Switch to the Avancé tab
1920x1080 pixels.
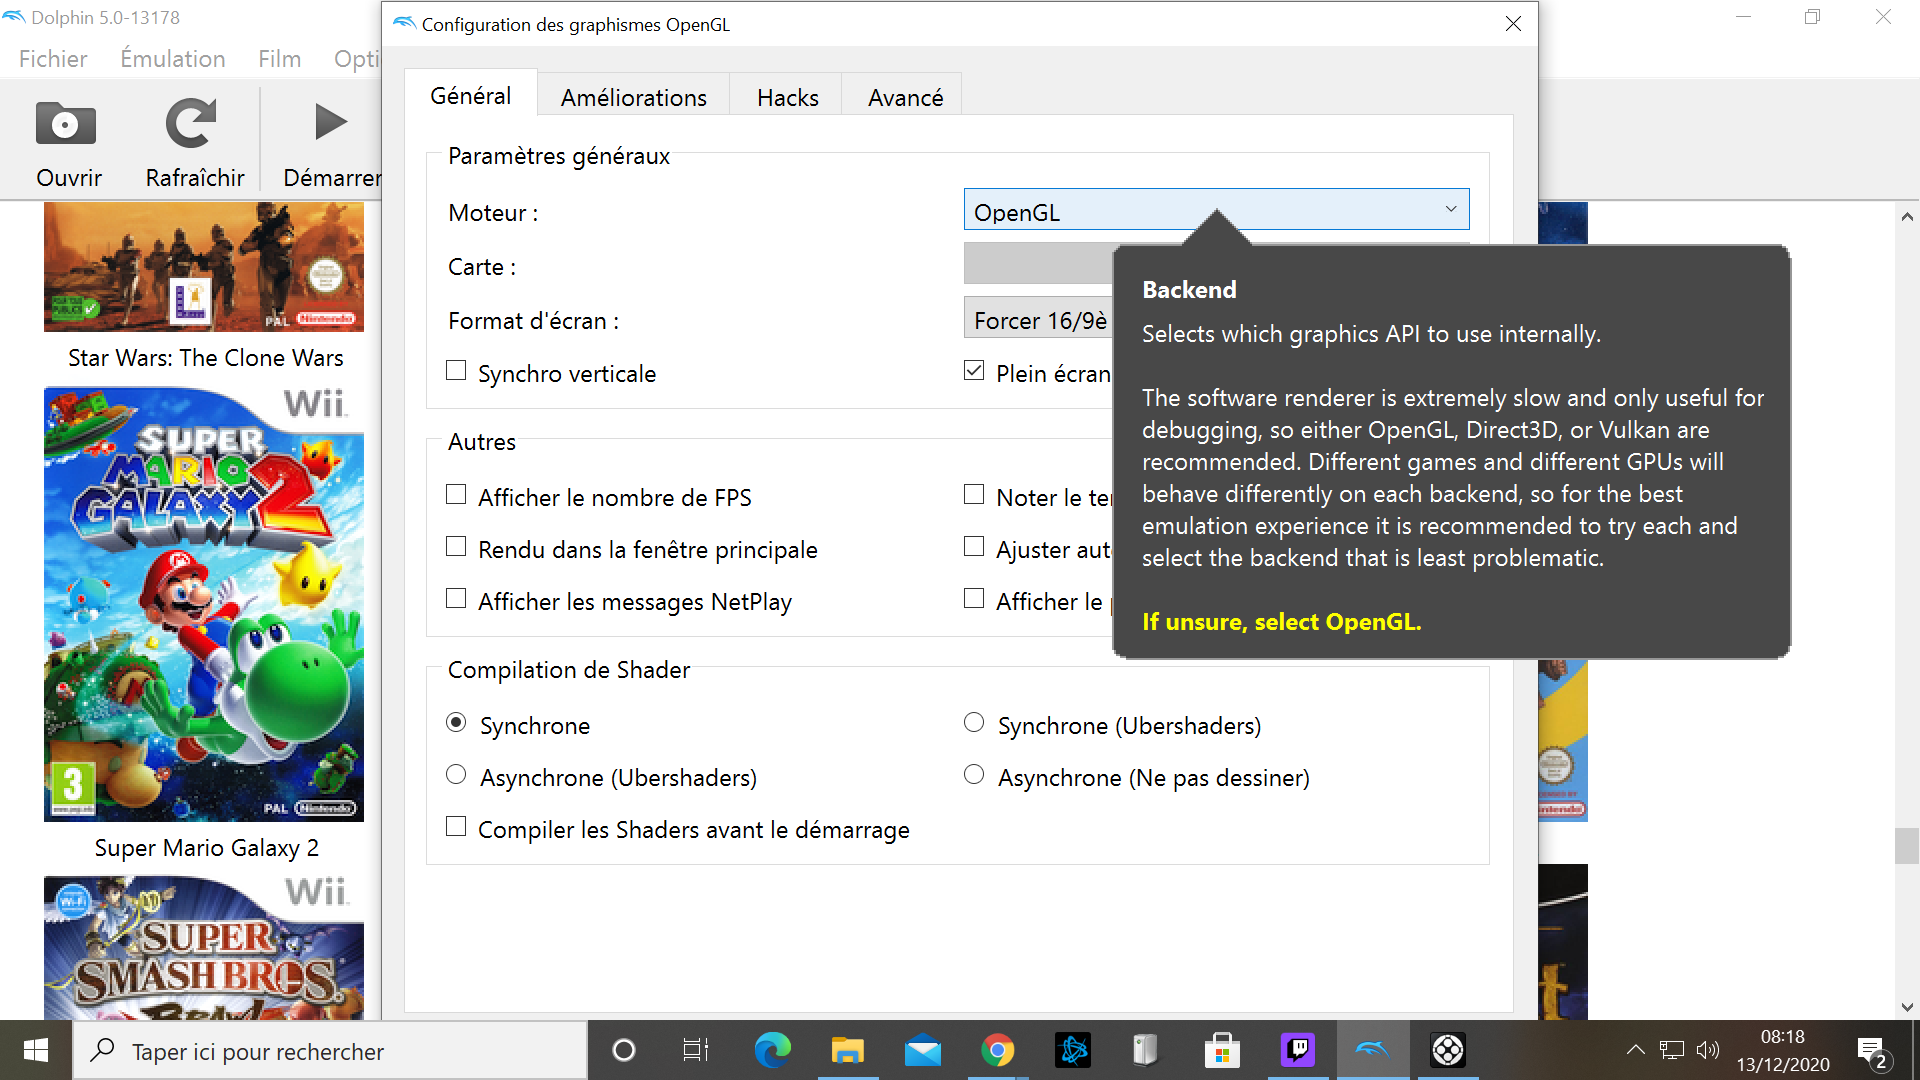(x=906, y=97)
